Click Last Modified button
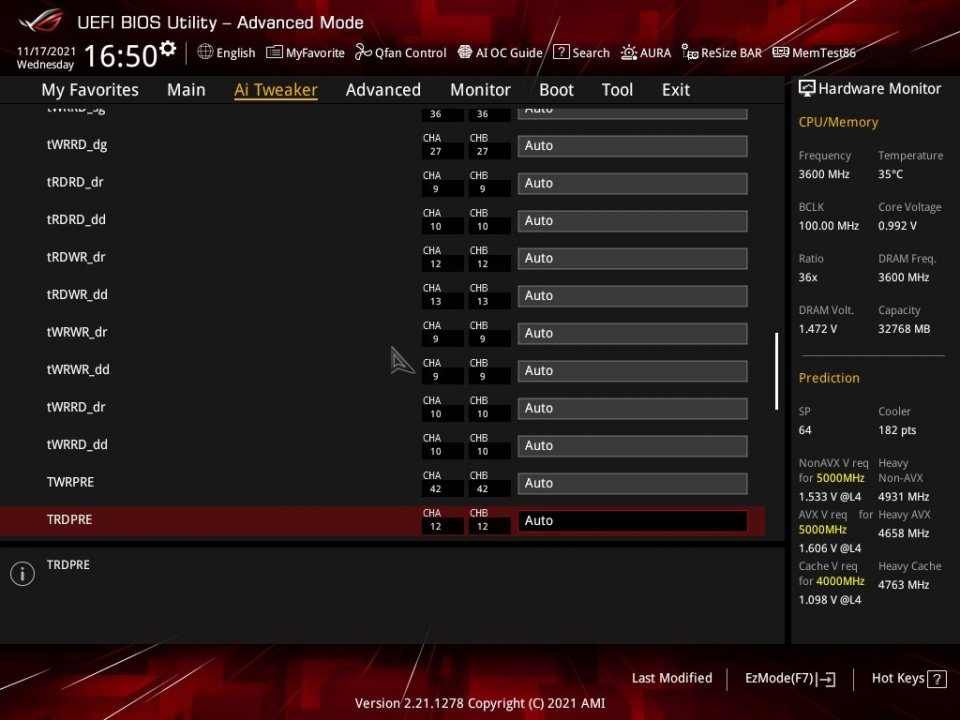 (x=672, y=678)
